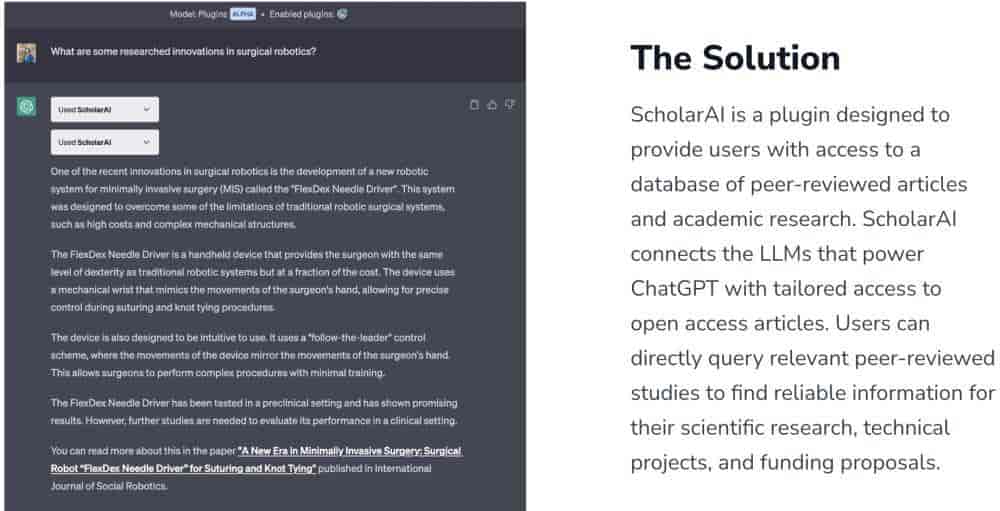The height and width of the screenshot is (511, 1000).
Task: Click the thumbs down icon
Action: 509,105
